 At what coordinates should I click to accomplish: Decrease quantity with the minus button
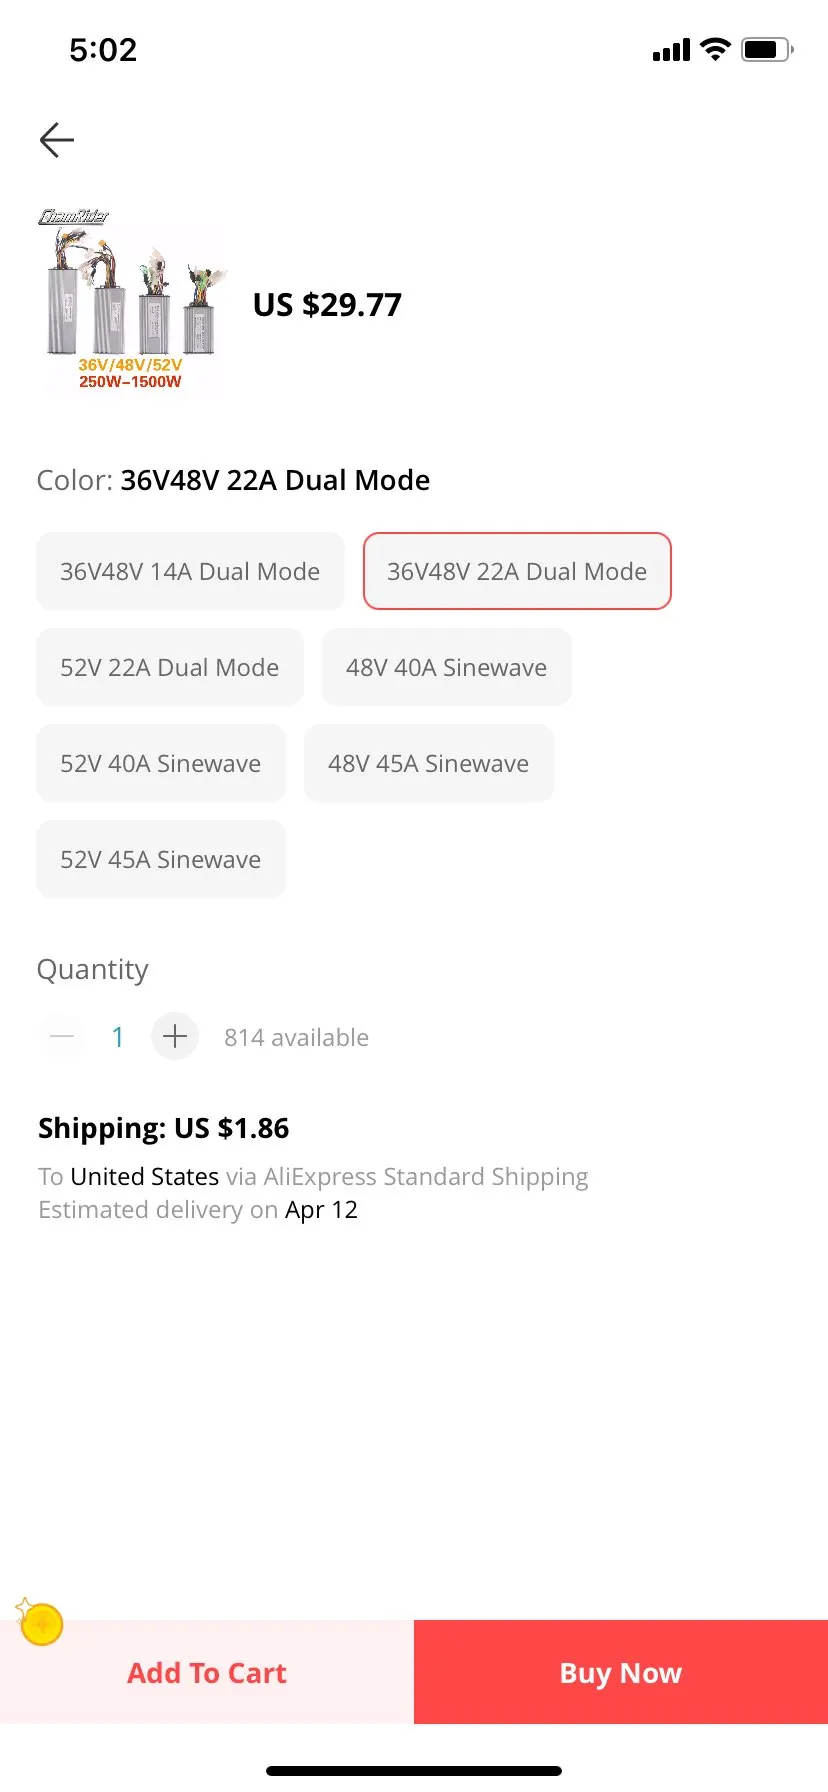tap(62, 1036)
